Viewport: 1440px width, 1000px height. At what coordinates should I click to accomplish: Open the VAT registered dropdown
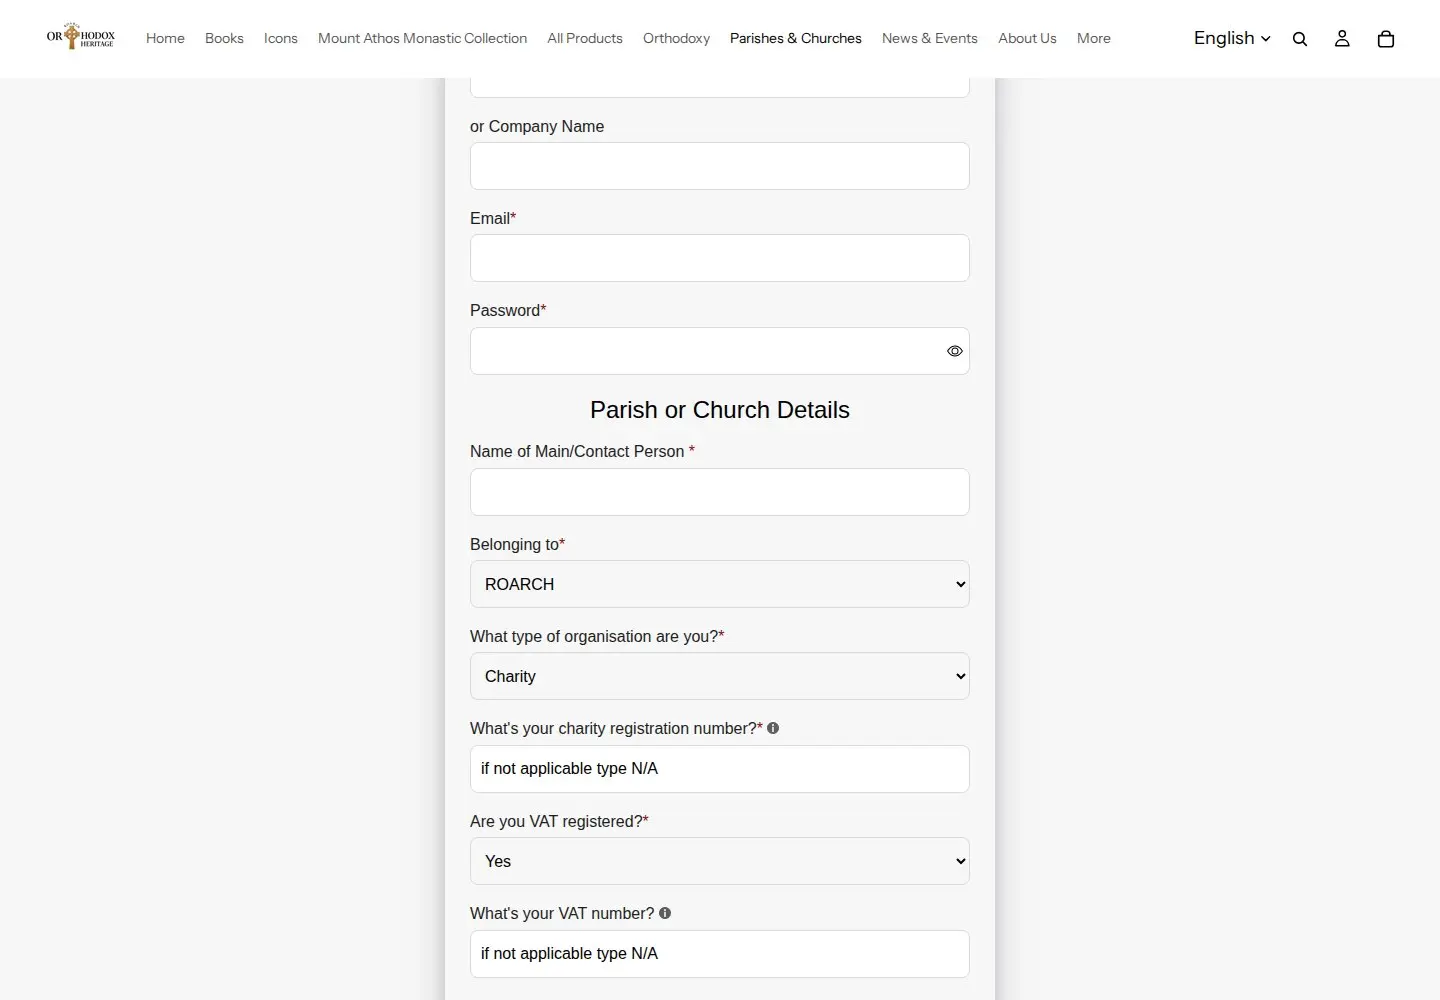point(720,861)
